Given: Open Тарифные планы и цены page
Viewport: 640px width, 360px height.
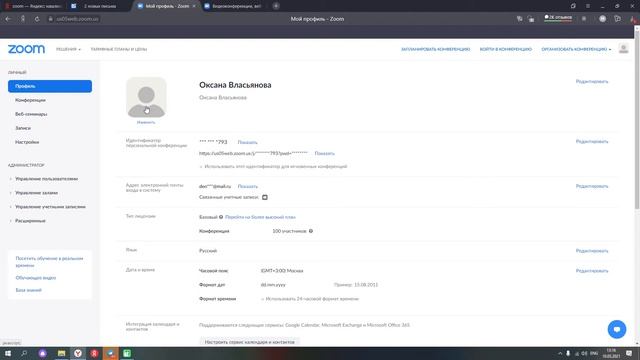Looking at the screenshot, I should point(119,49).
